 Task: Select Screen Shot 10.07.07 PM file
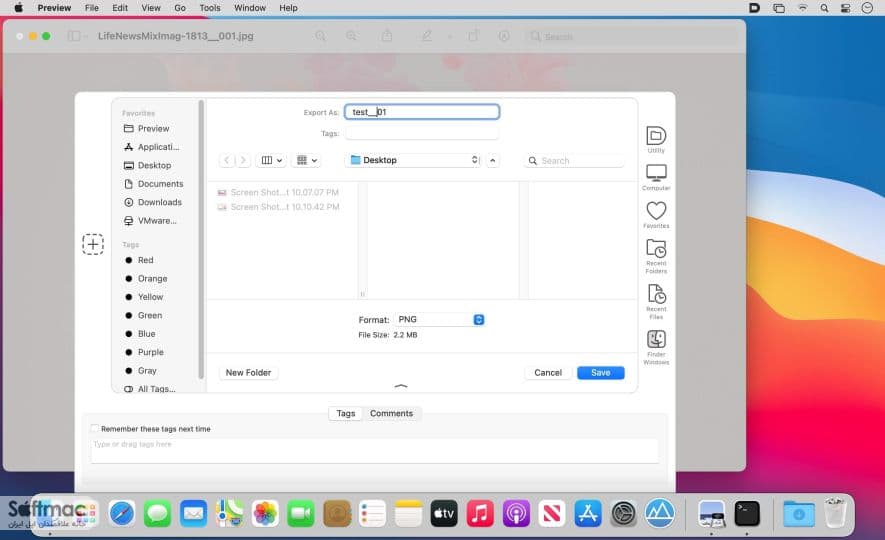(x=279, y=192)
